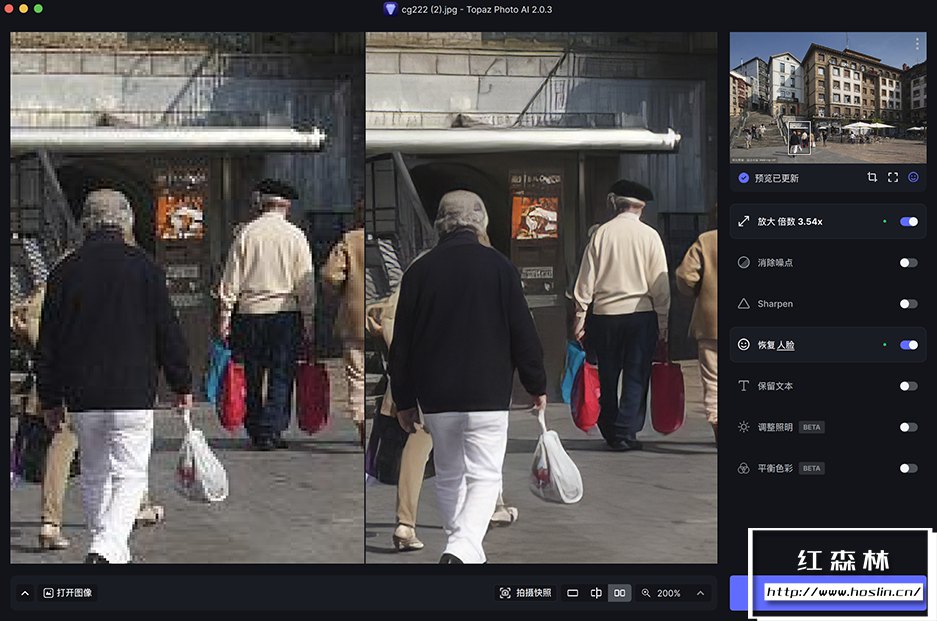
Task: Click the sun icon beside 调整照明
Action: click(743, 427)
